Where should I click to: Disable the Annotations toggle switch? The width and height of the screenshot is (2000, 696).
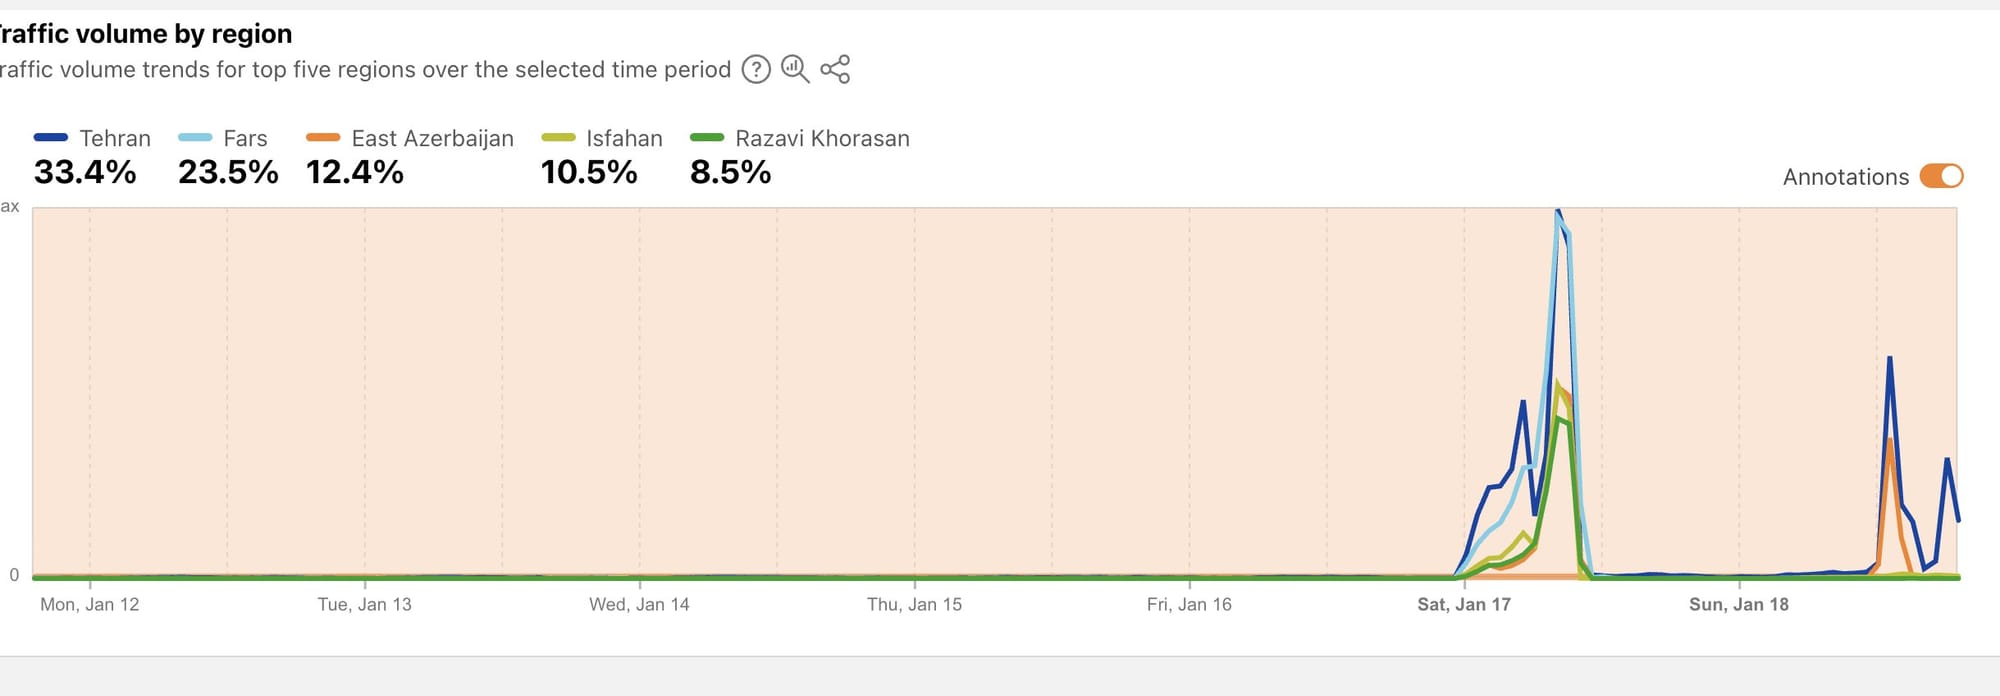pos(1941,176)
